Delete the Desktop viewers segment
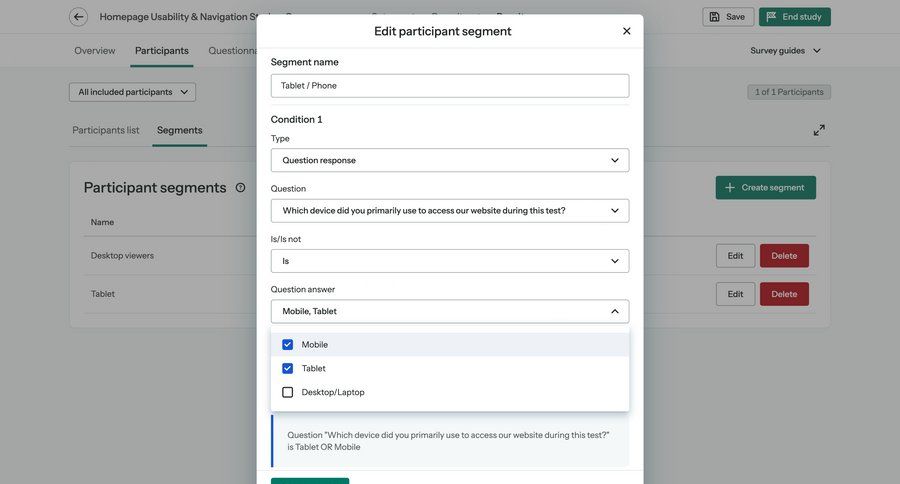The image size is (900, 484). pyautogui.click(x=784, y=256)
